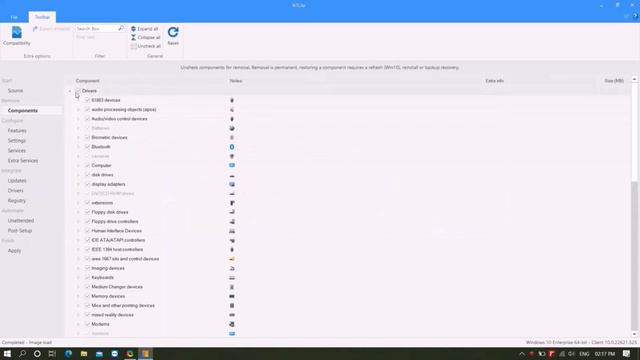This screenshot has height=360, width=640.
Task: Uncheck audio processing objects (apos) checkbox
Action: 87,109
